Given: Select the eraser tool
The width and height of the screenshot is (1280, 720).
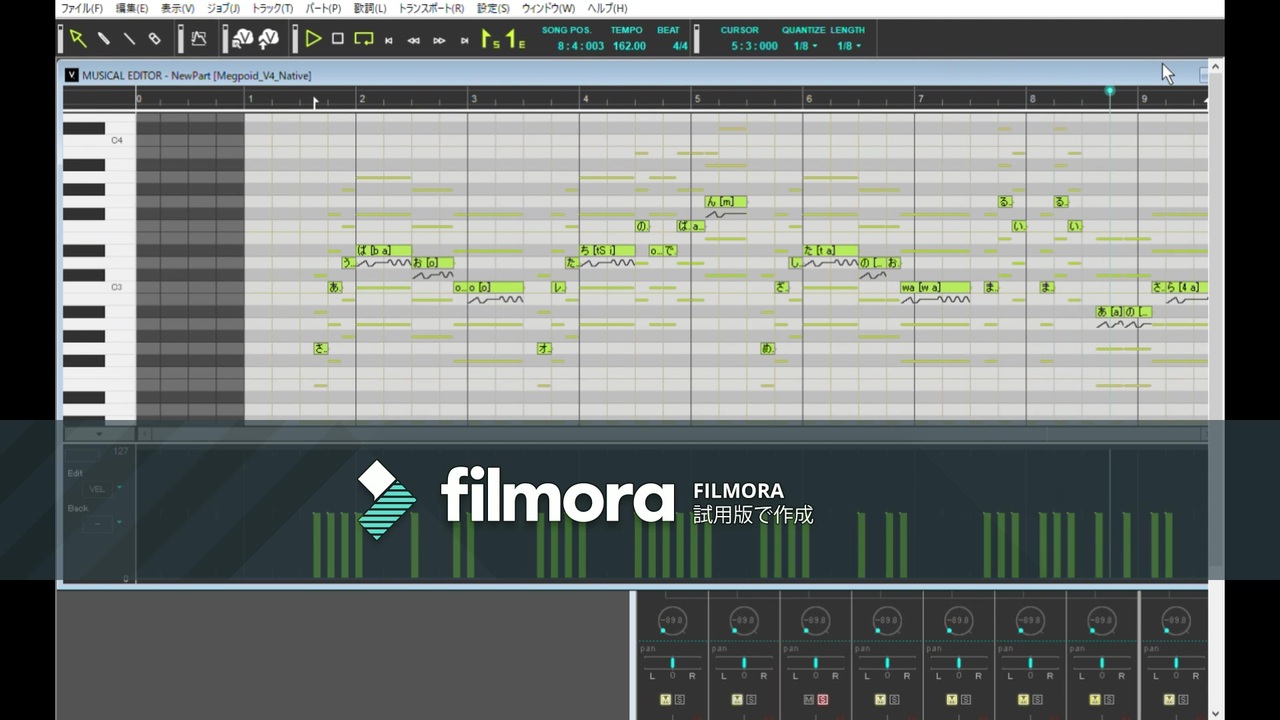Looking at the screenshot, I should [155, 39].
